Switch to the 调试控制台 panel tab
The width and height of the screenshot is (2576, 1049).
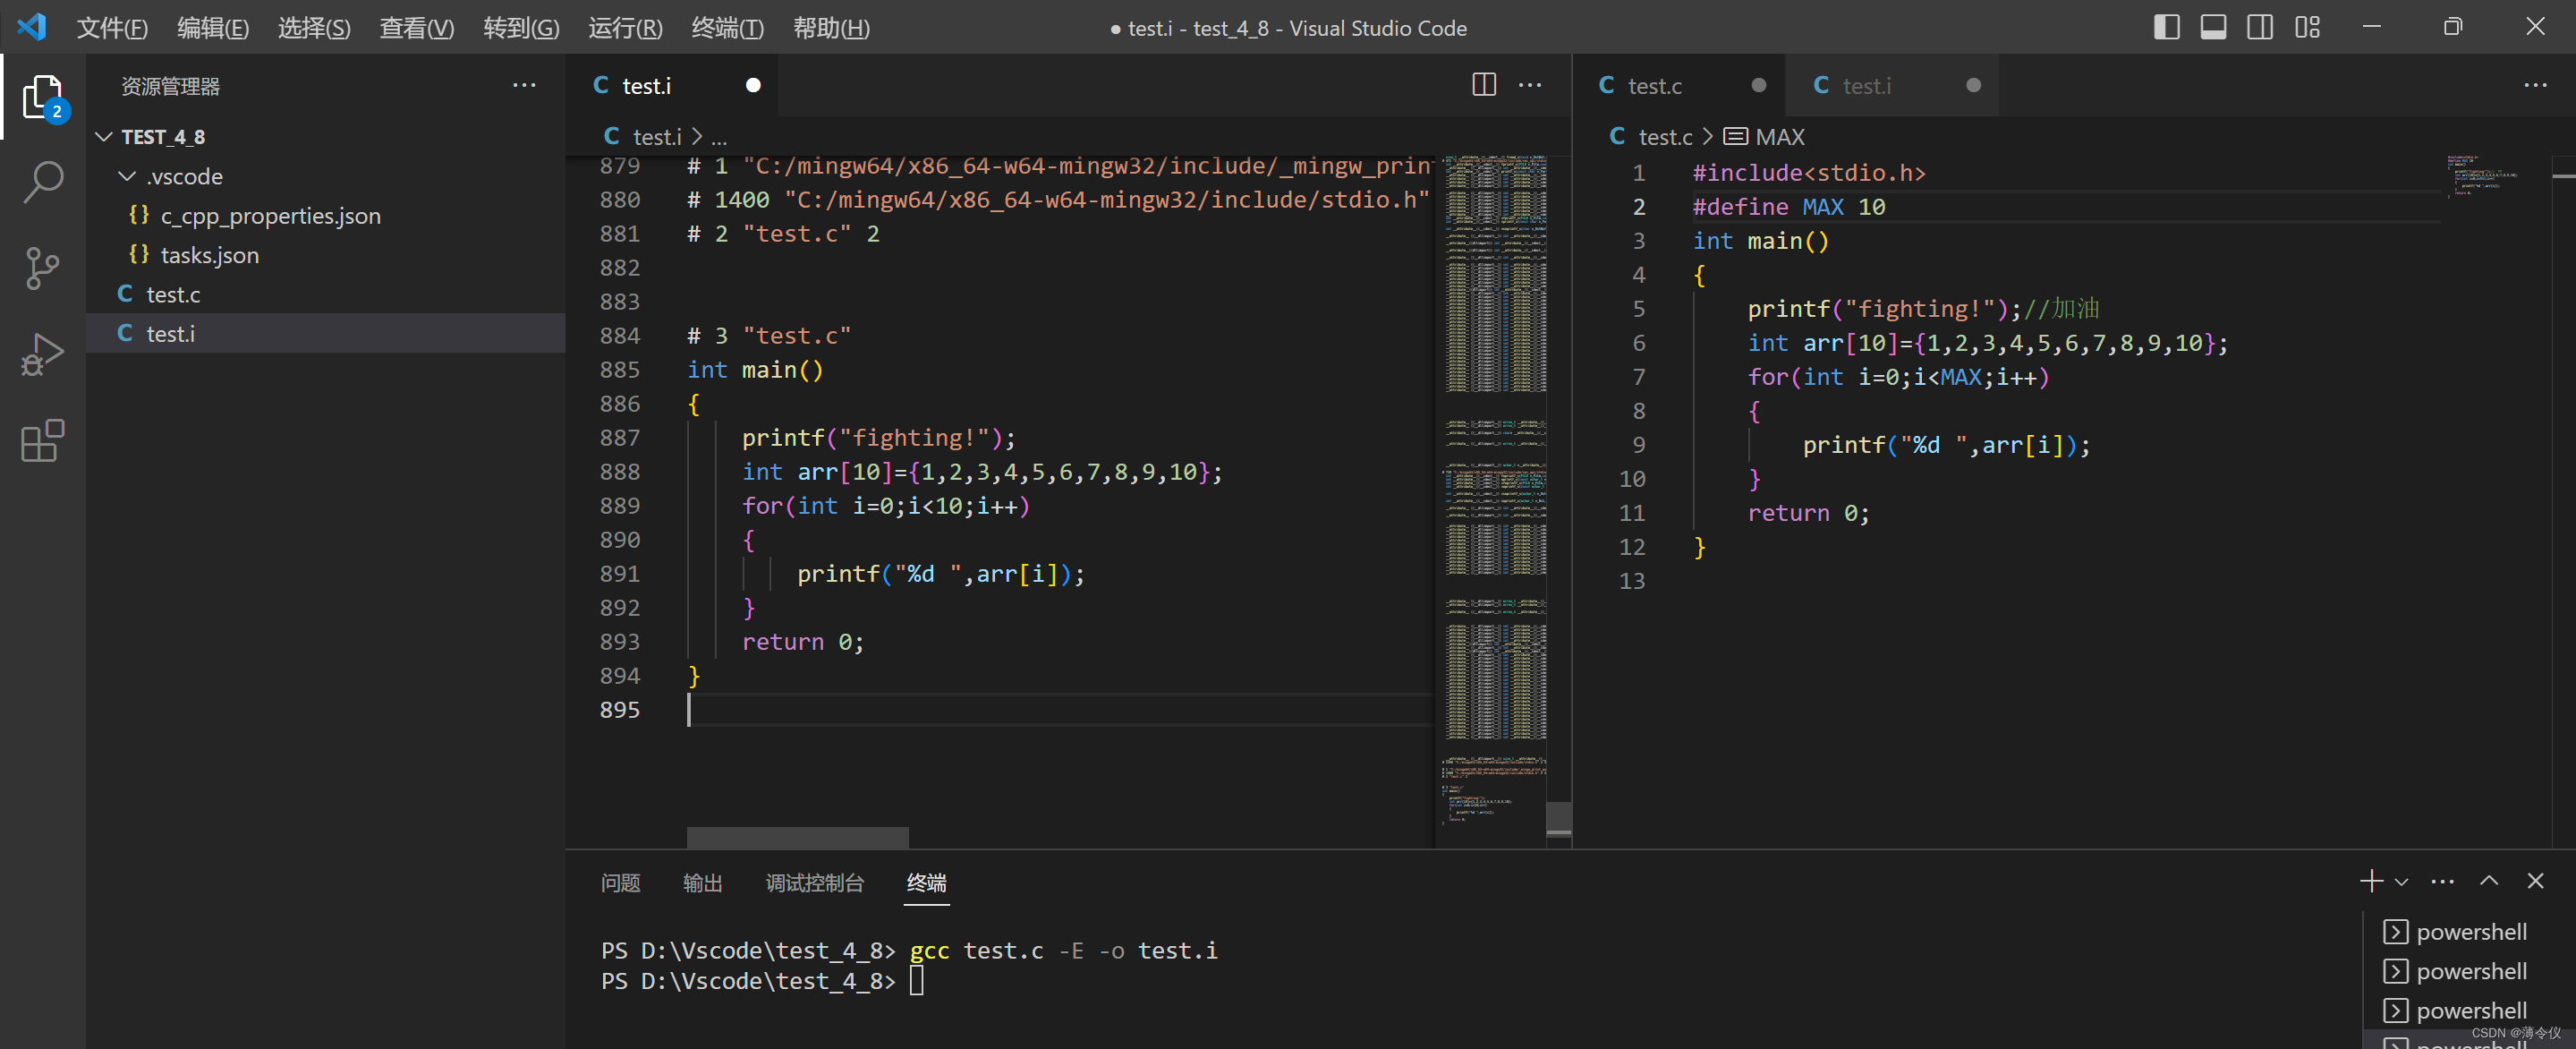[814, 882]
